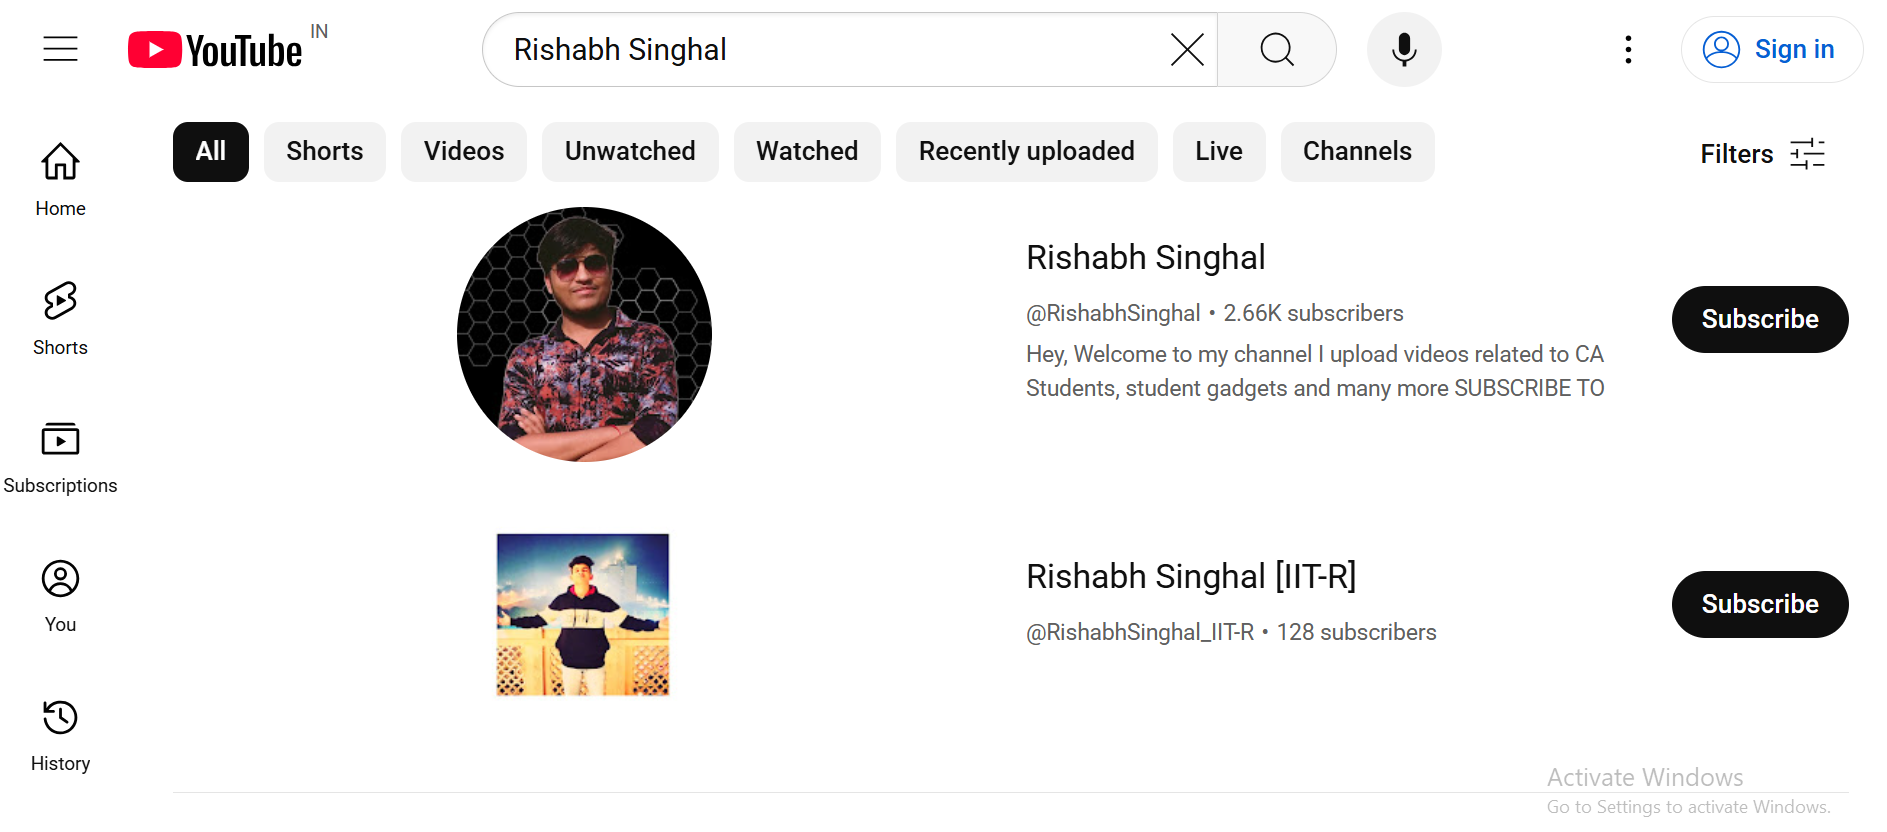Viewport: 1887px width, 832px height.
Task: Open the three-dot settings menu
Action: (1628, 49)
